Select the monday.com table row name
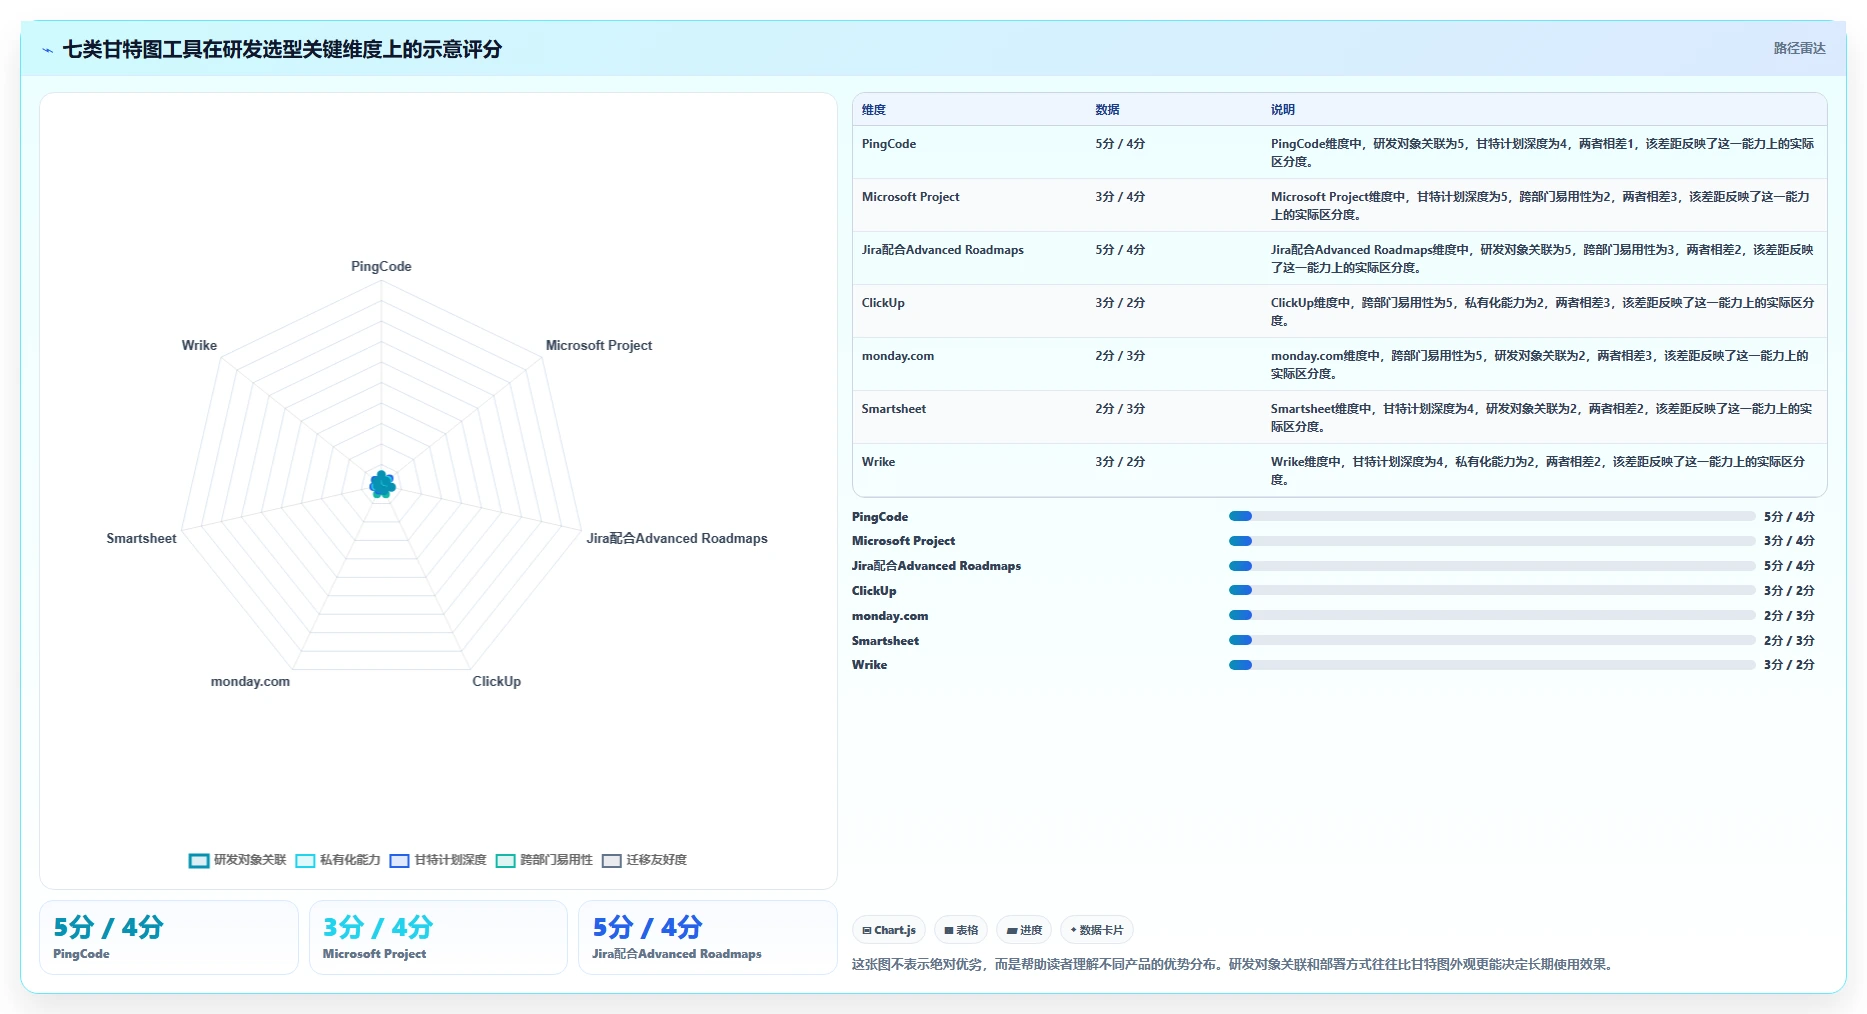This screenshot has width=1867, height=1014. point(898,356)
